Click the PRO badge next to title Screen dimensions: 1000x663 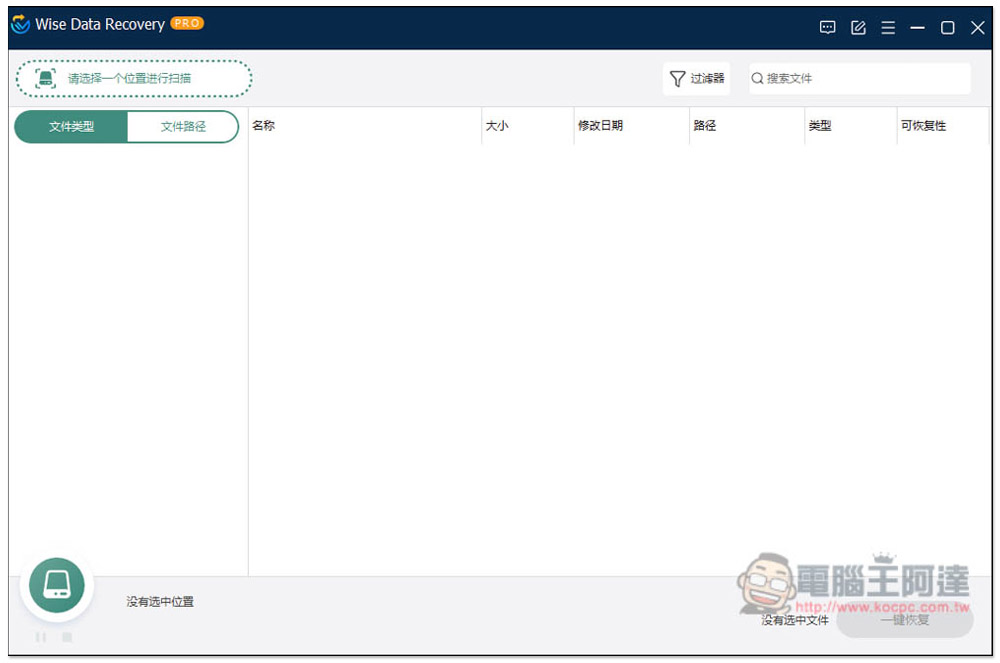[187, 24]
